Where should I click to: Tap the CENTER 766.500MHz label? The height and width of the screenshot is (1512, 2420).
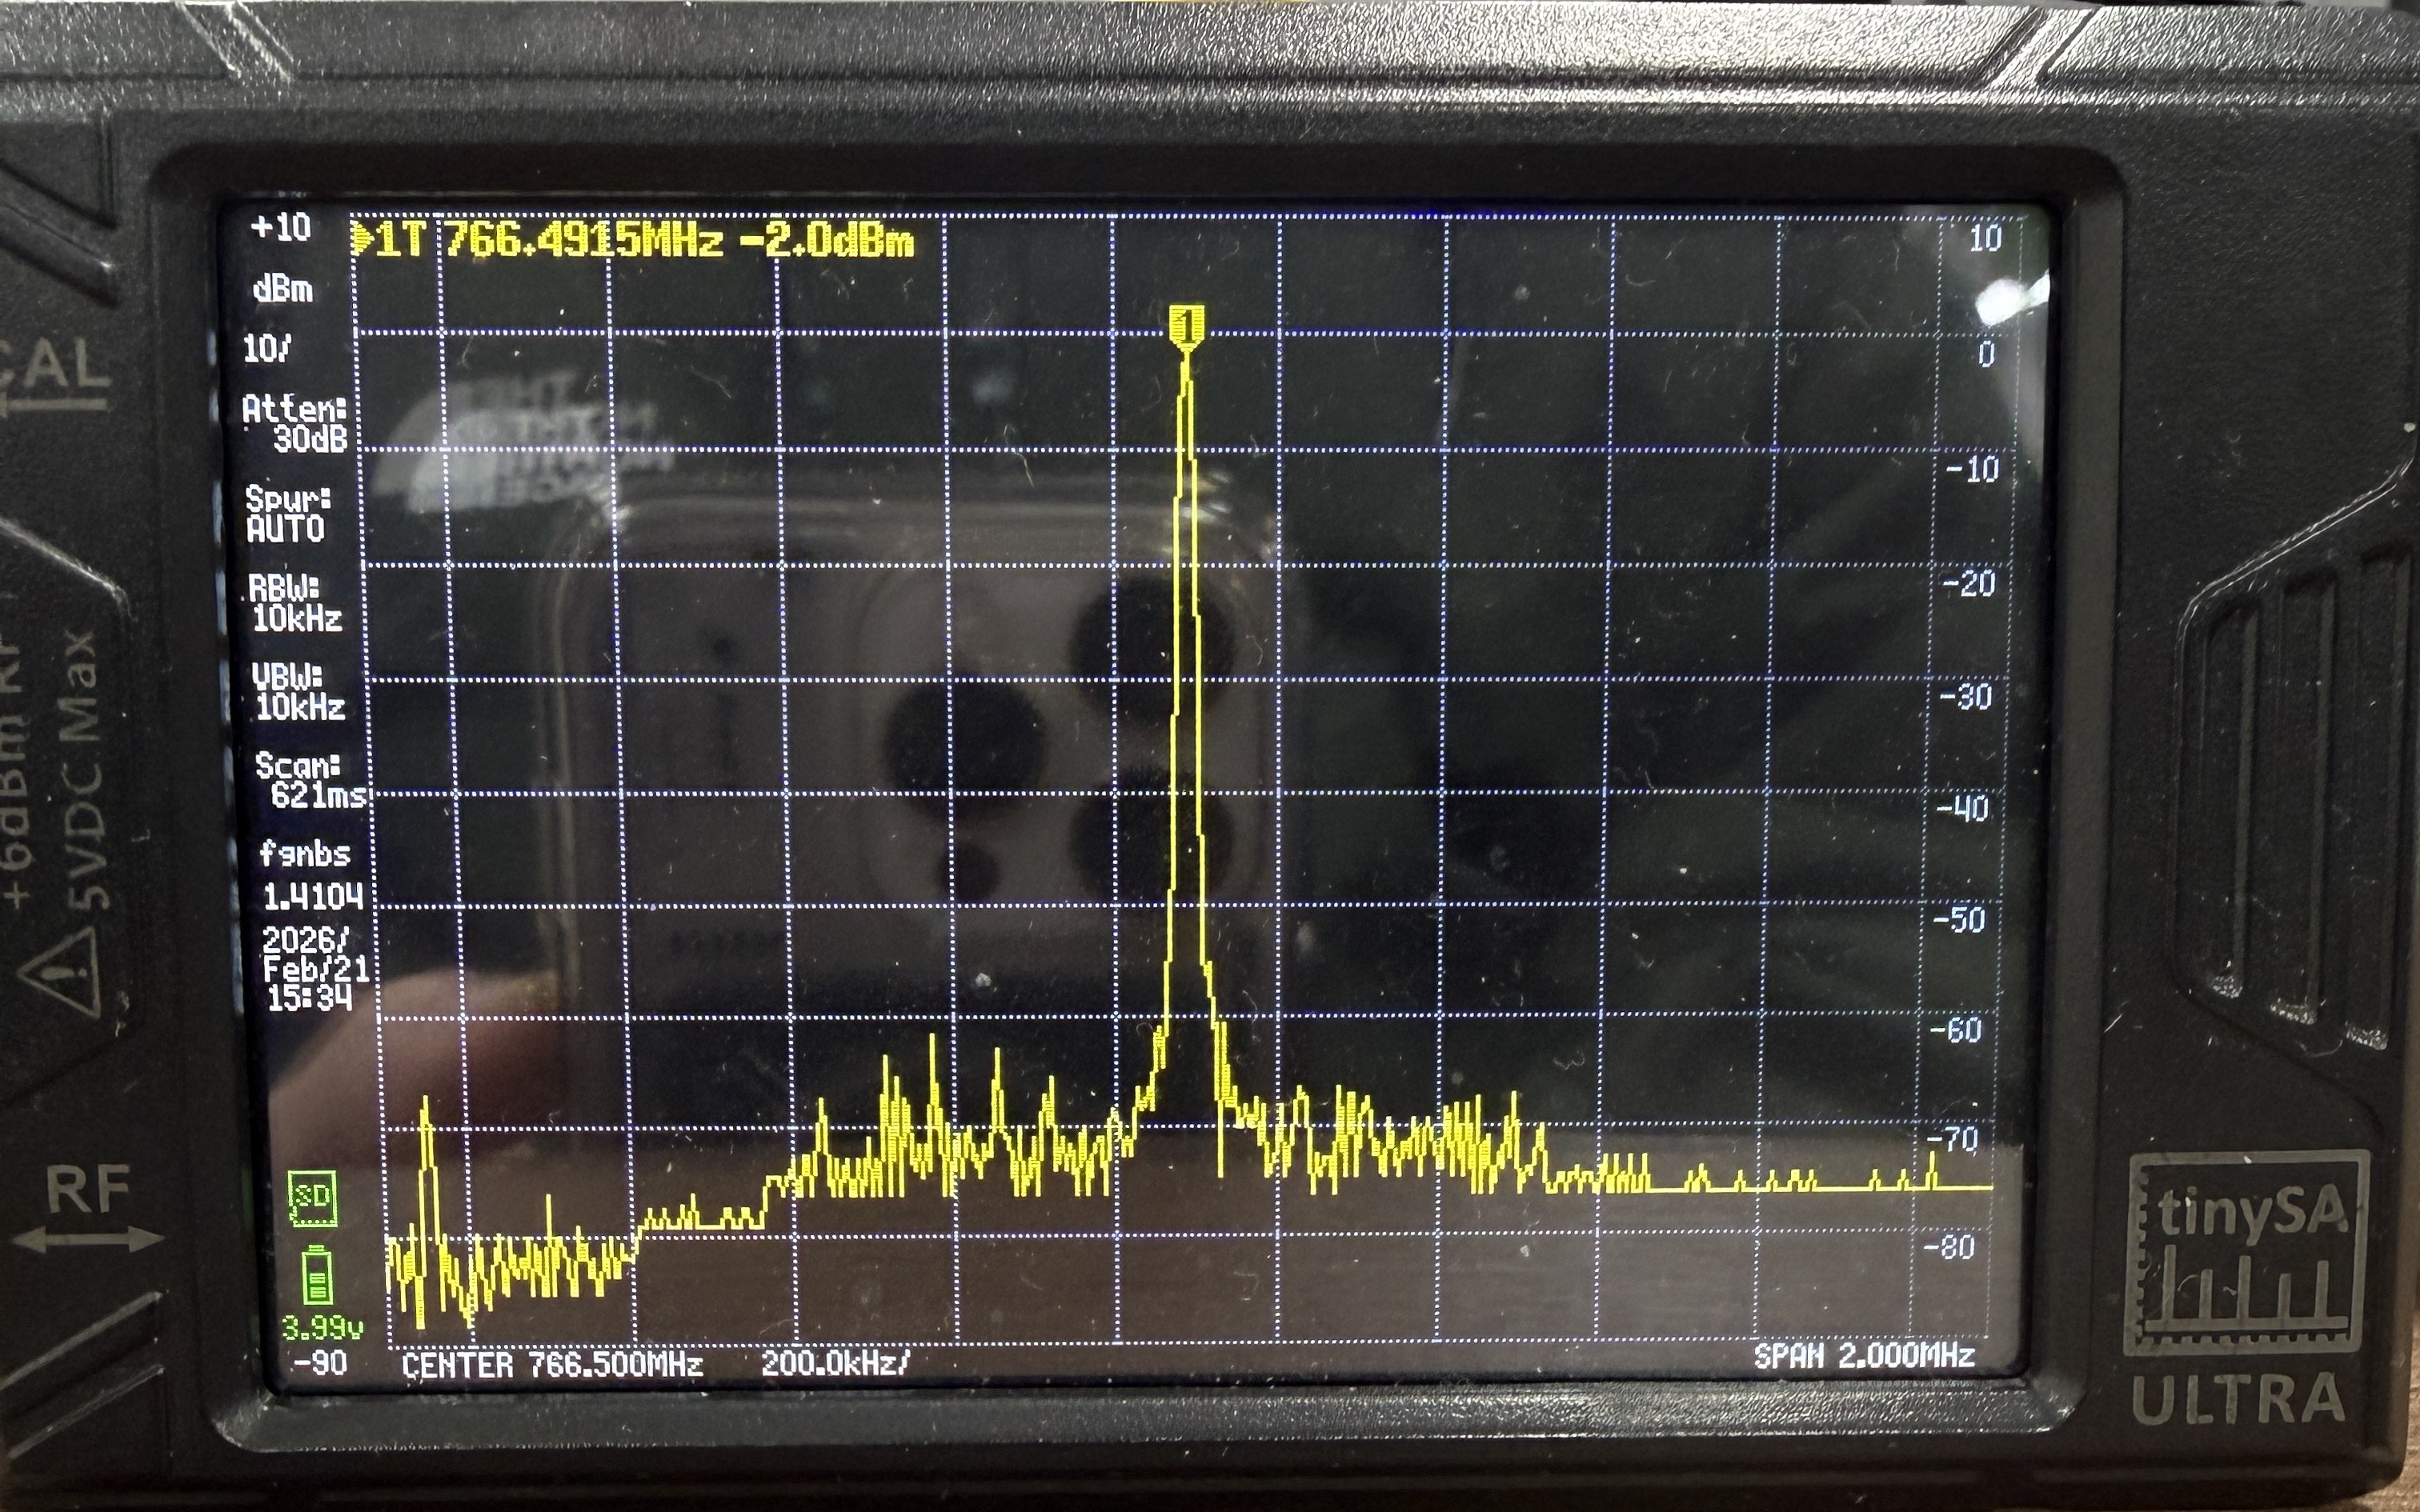point(552,1365)
